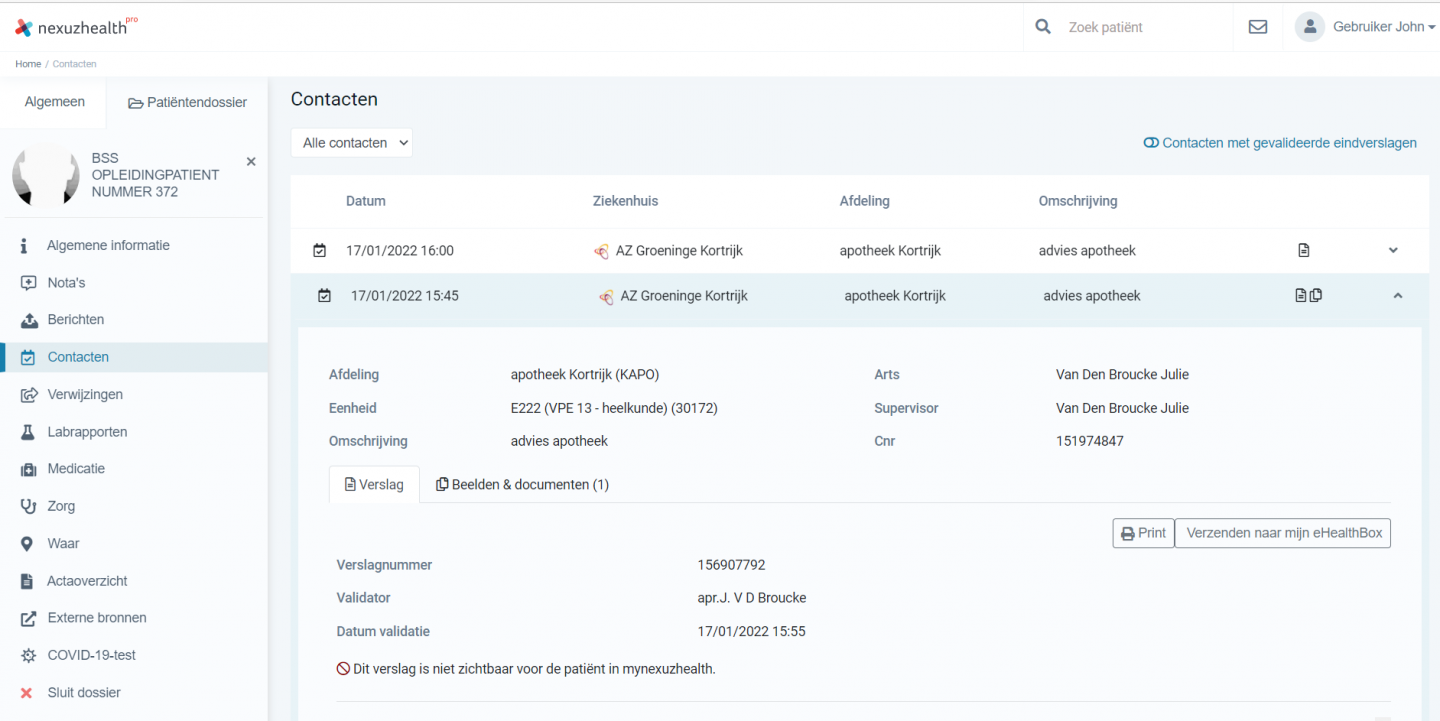Open Beelden & documenten (1) tab
1440x721 pixels.
tap(523, 485)
